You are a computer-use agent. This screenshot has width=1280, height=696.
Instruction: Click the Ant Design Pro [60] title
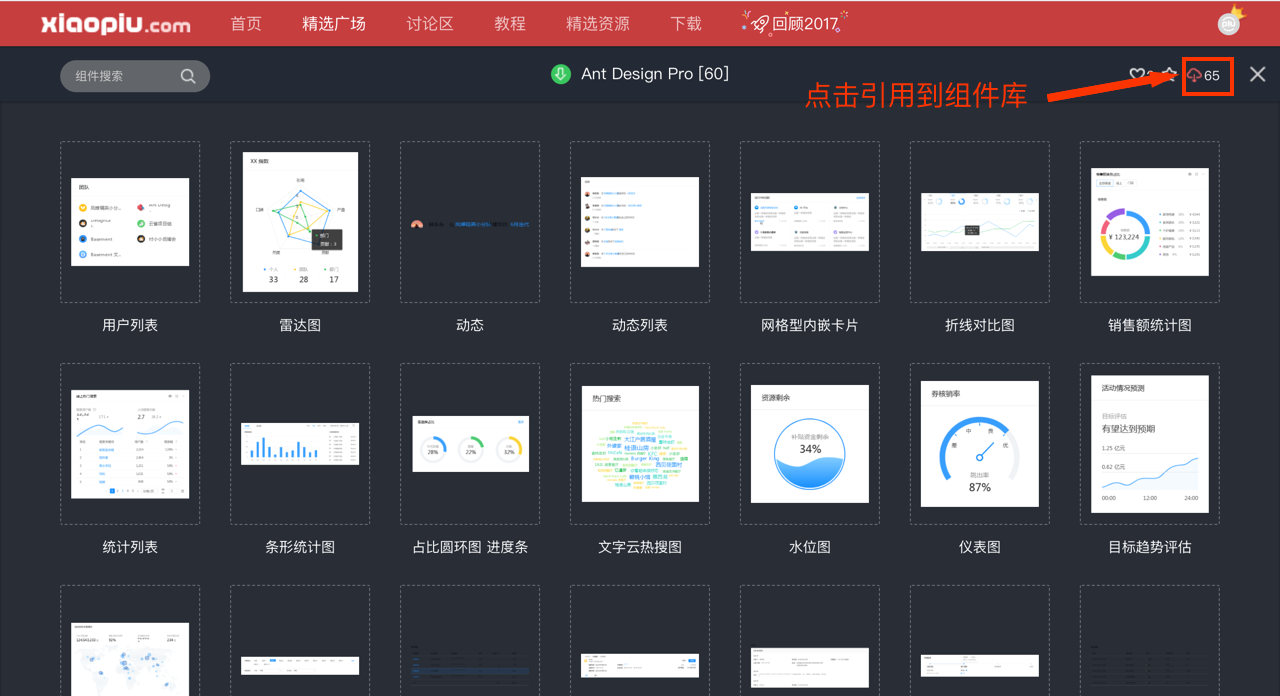(x=655, y=74)
